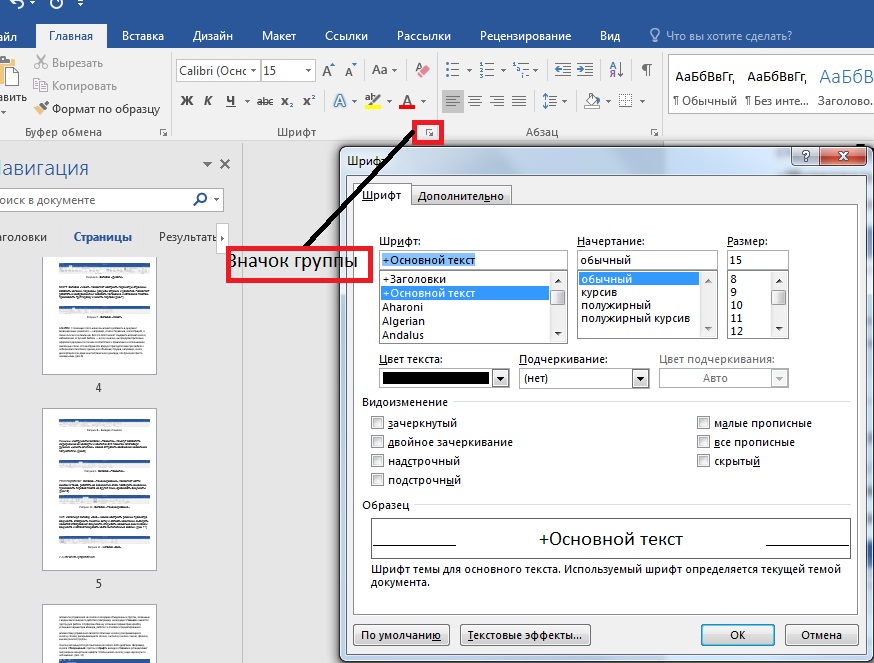This screenshot has height=663, width=874.
Task: Apply subscript formatting in ribbon
Action: coord(287,101)
